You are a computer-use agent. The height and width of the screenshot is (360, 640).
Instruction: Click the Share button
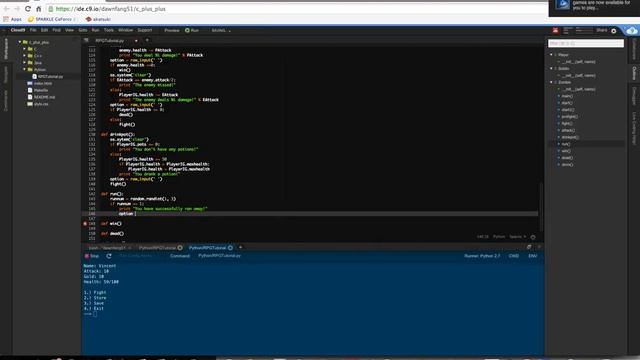pos(602,30)
